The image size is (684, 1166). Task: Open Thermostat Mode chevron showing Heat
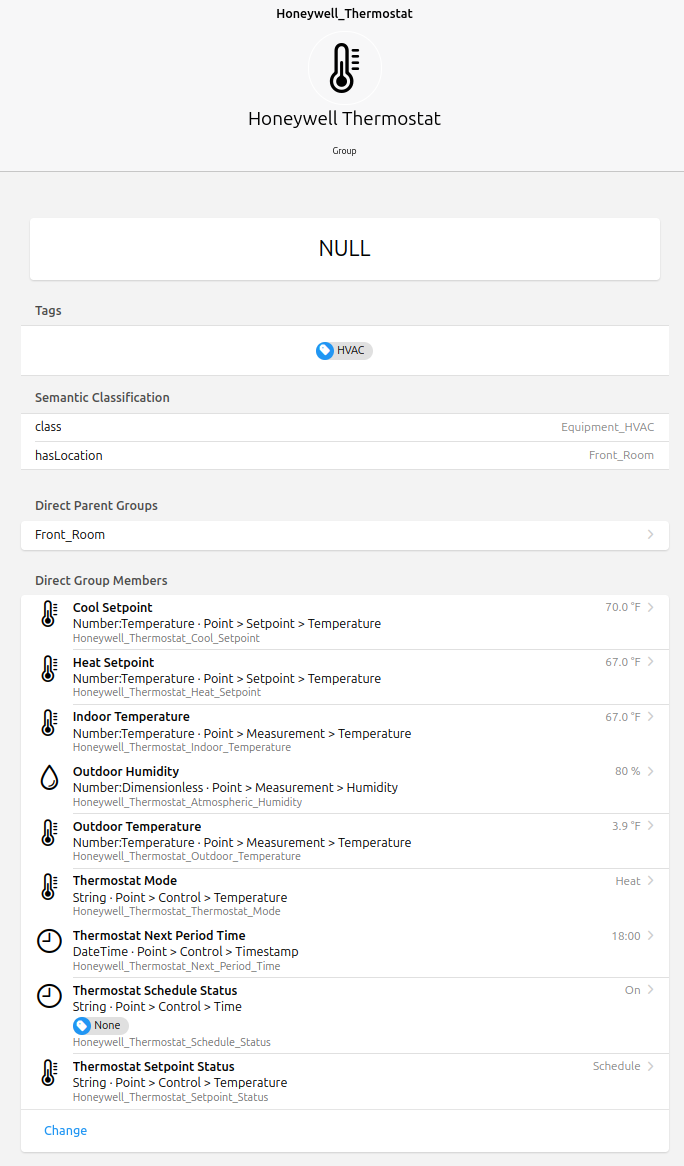point(651,881)
